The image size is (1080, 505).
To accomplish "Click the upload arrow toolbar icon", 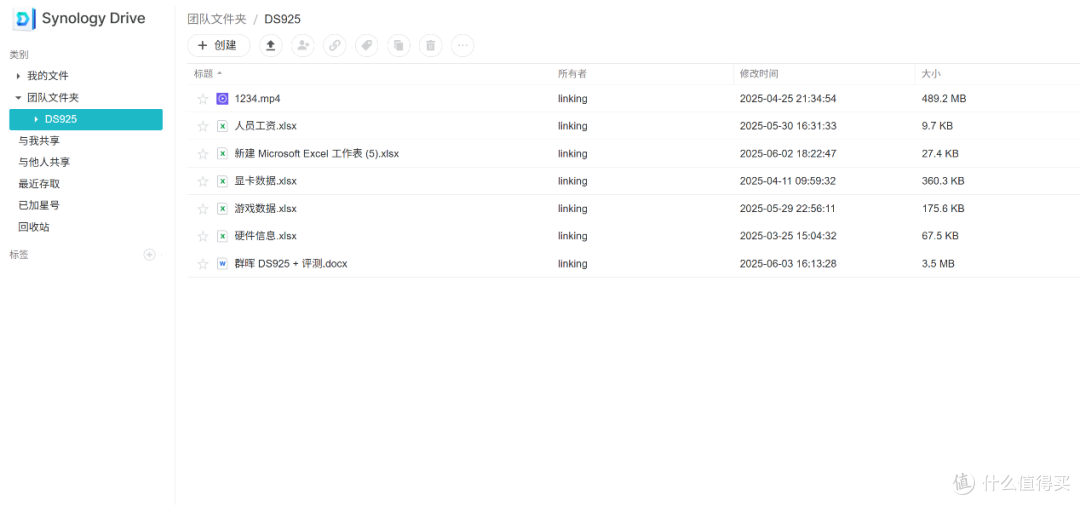I will click(271, 45).
